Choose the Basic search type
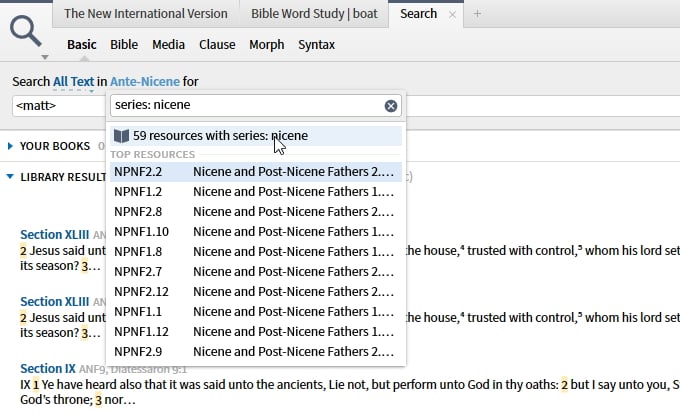The width and height of the screenshot is (680, 418). (x=82, y=45)
